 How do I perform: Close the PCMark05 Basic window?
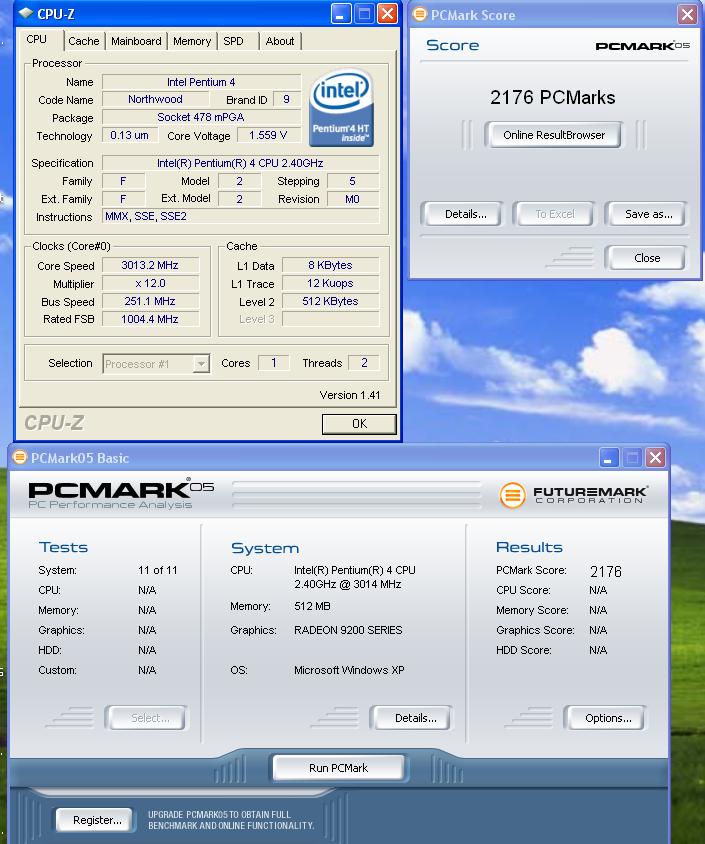(655, 458)
